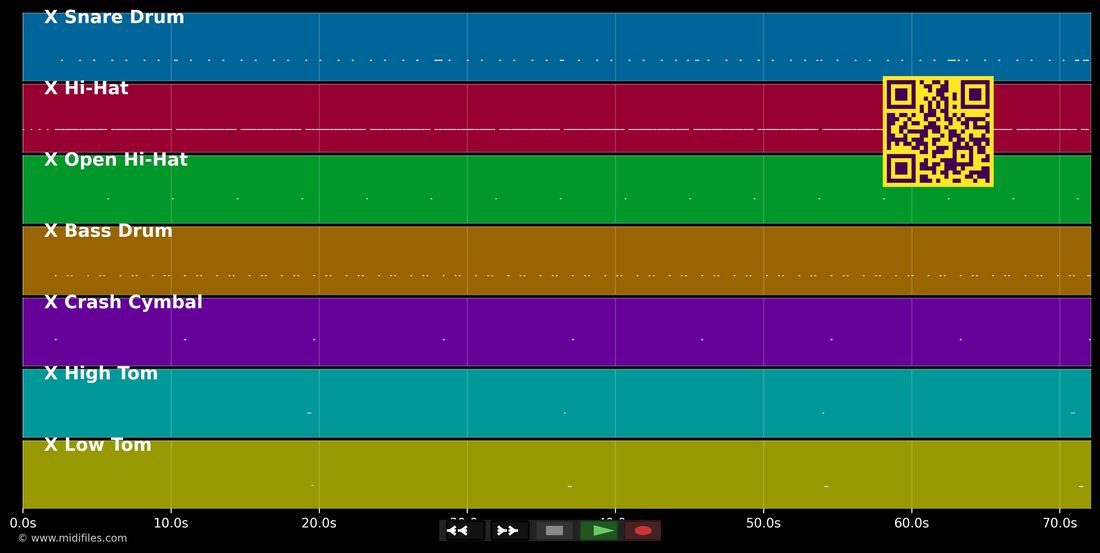
Task: Toggle the X on Hi-Hat track
Action: pos(51,88)
